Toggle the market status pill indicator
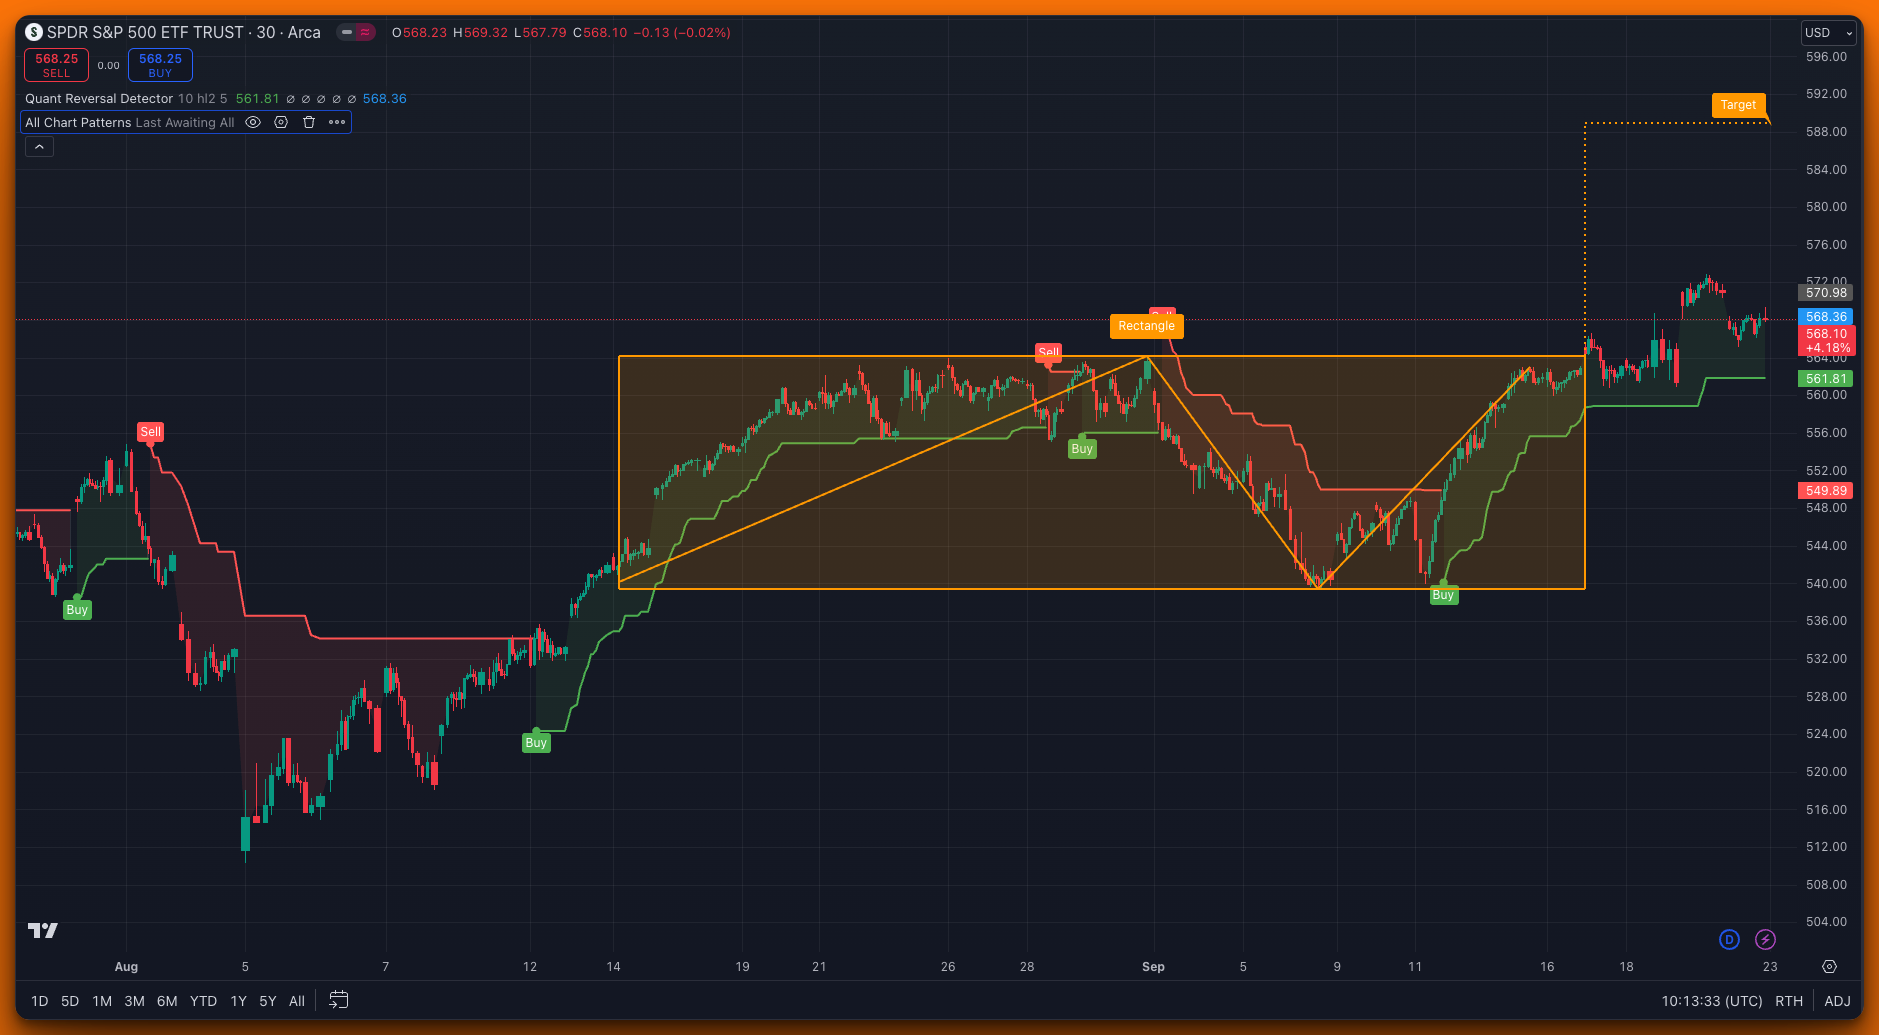 tap(356, 32)
